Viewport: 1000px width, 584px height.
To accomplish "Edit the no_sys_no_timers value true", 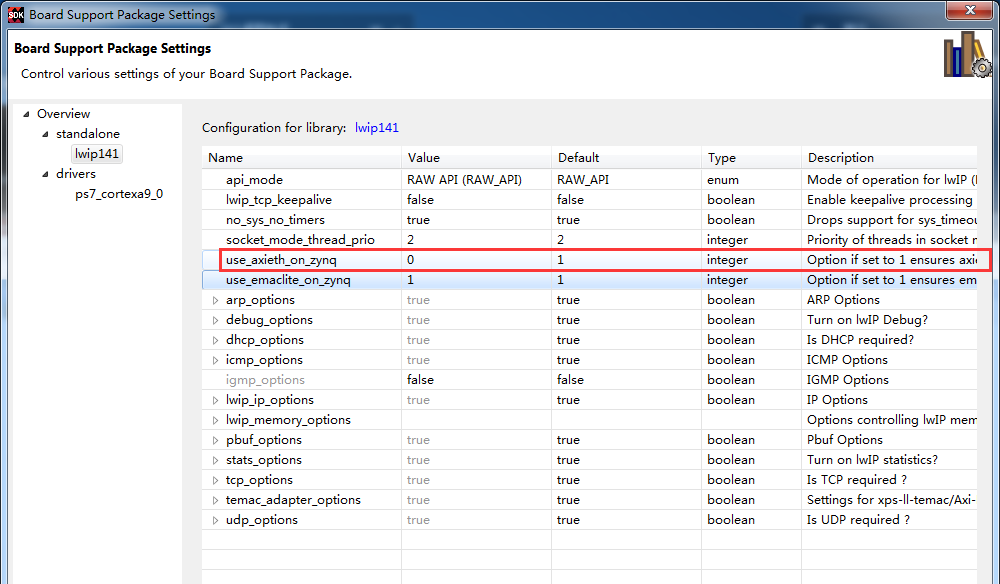I will 476,220.
